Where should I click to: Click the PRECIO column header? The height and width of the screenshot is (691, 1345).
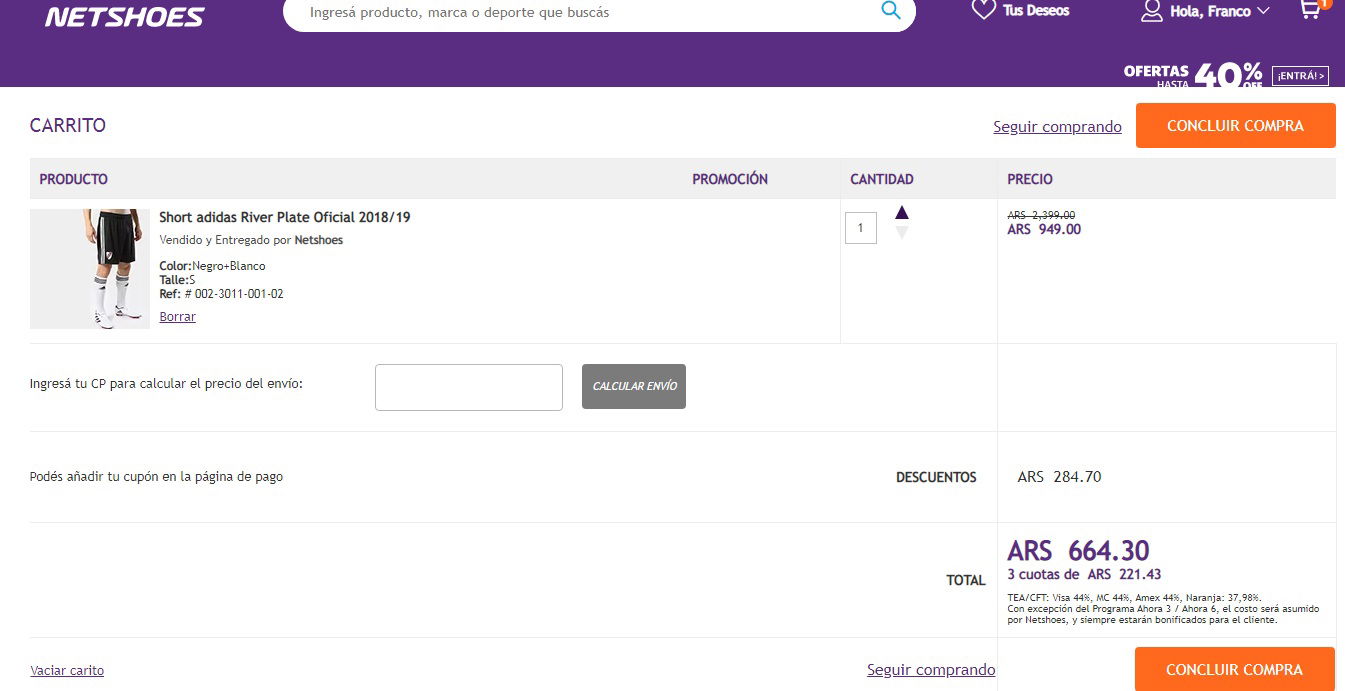1030,179
